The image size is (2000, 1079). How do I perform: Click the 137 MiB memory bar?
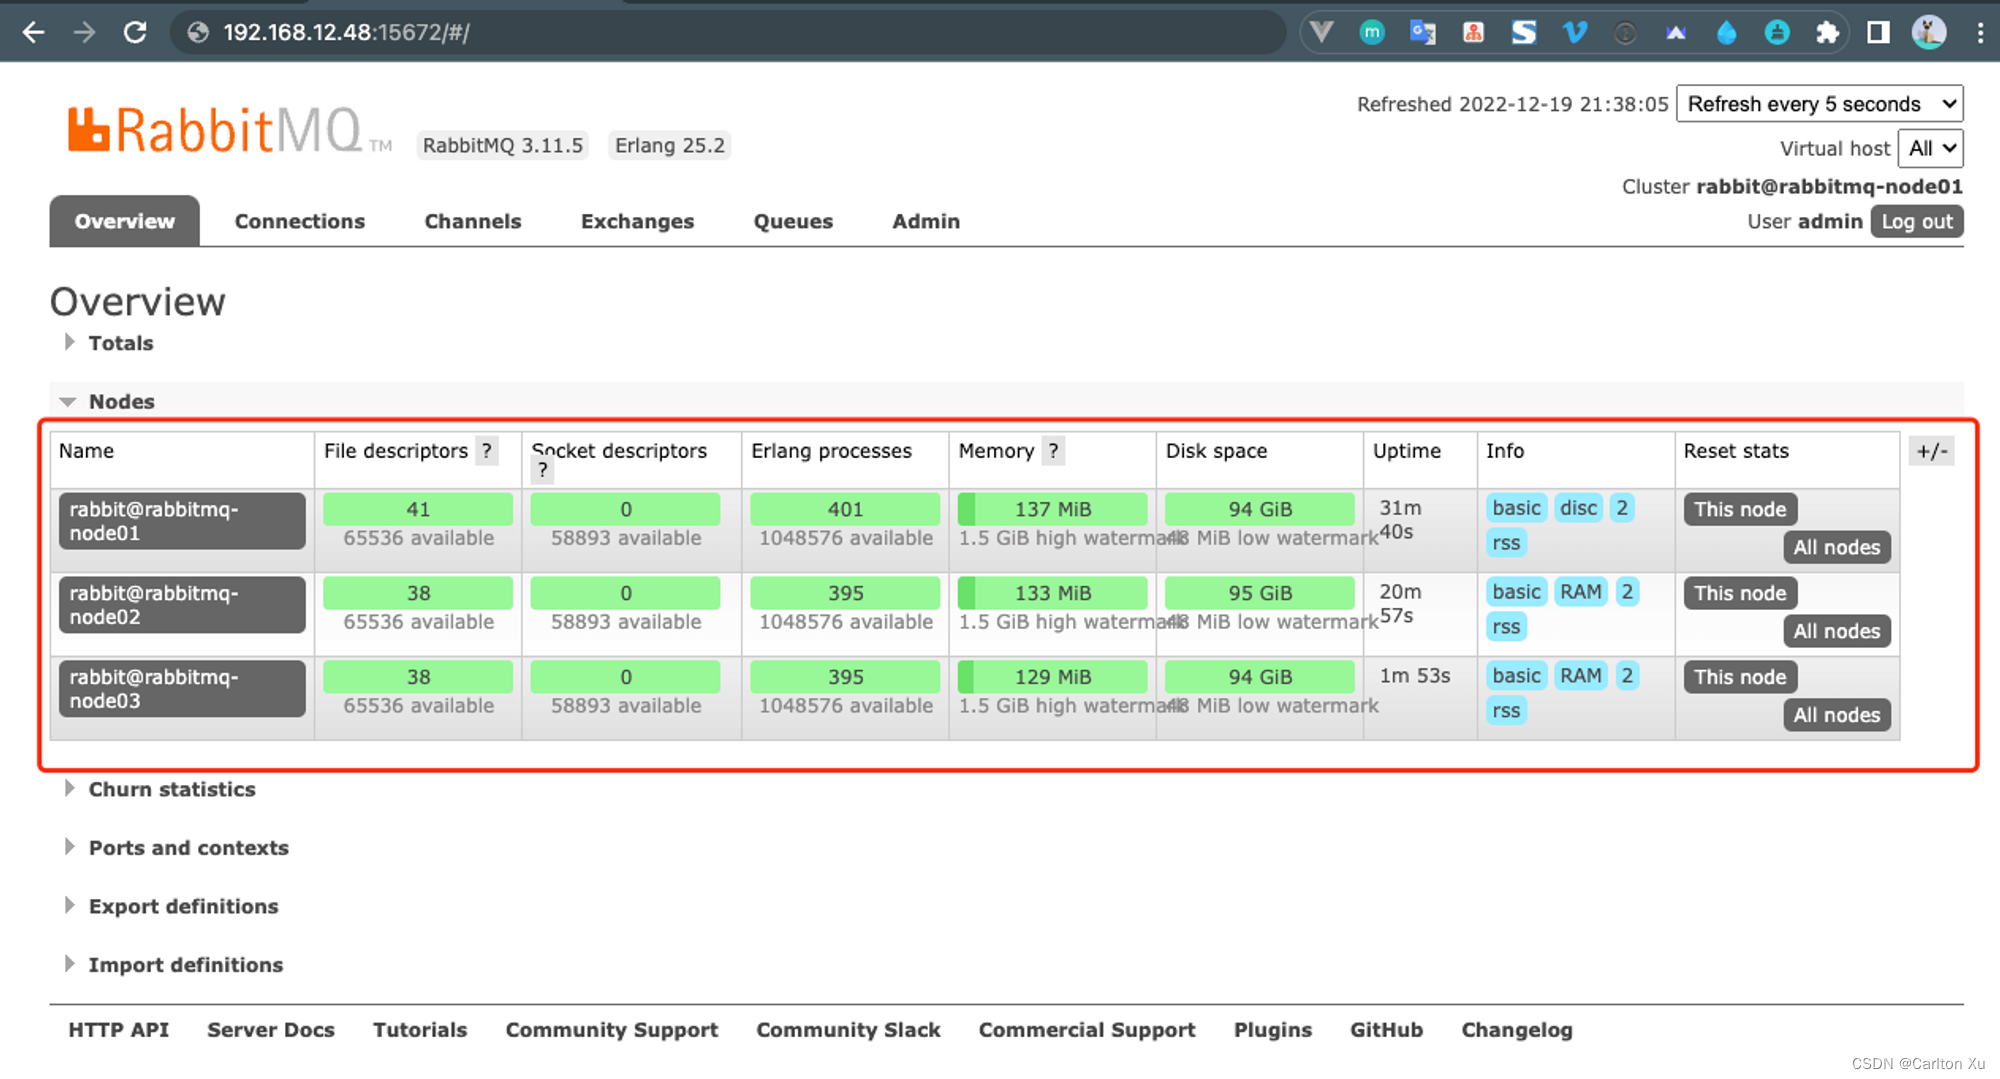[x=1052, y=509]
